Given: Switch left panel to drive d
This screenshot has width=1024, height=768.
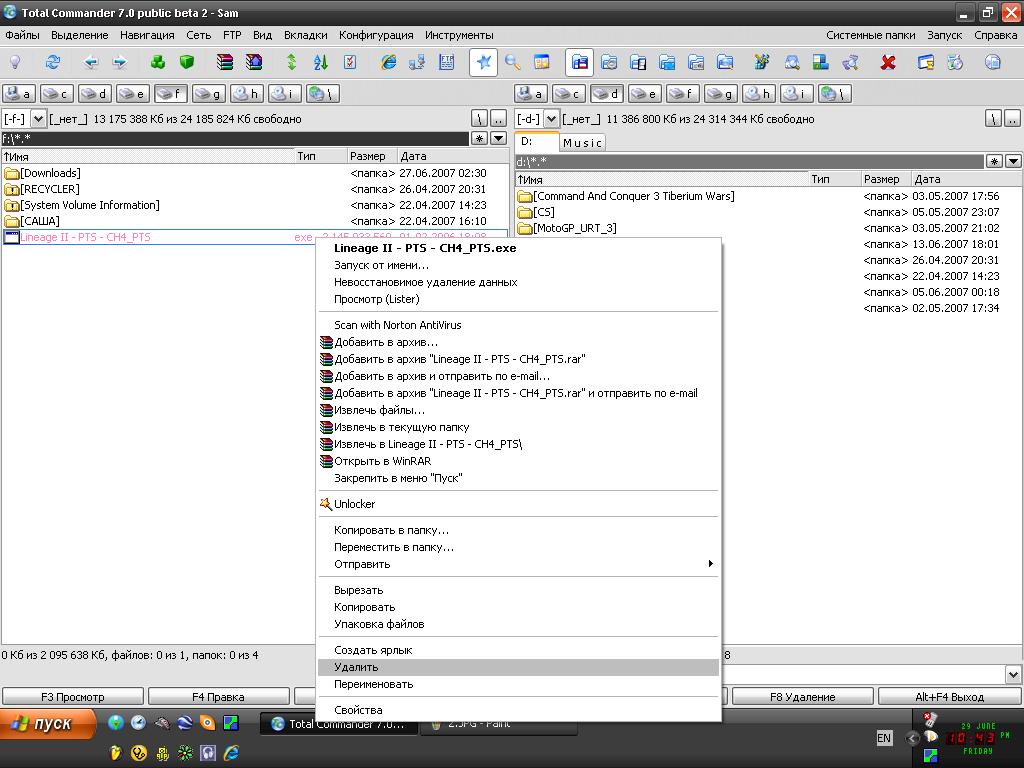Looking at the screenshot, I should [95, 94].
